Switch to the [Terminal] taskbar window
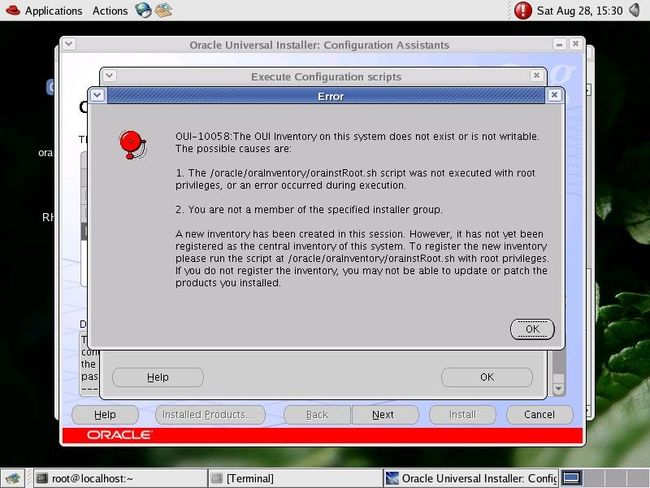This screenshot has height=488, width=650. pyautogui.click(x=295, y=478)
